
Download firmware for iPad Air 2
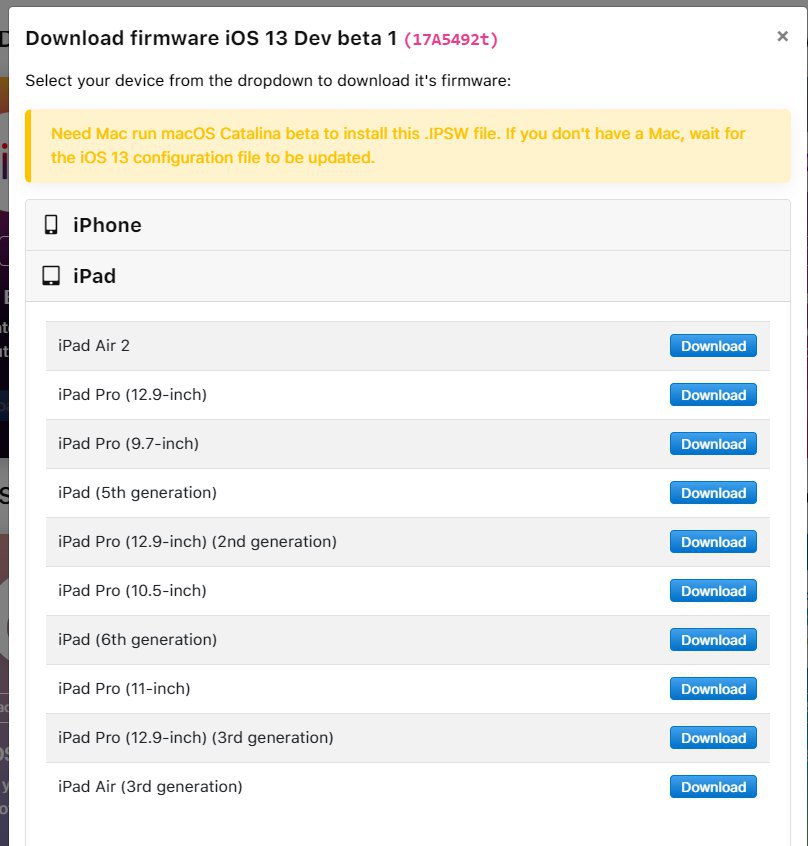[713, 346]
